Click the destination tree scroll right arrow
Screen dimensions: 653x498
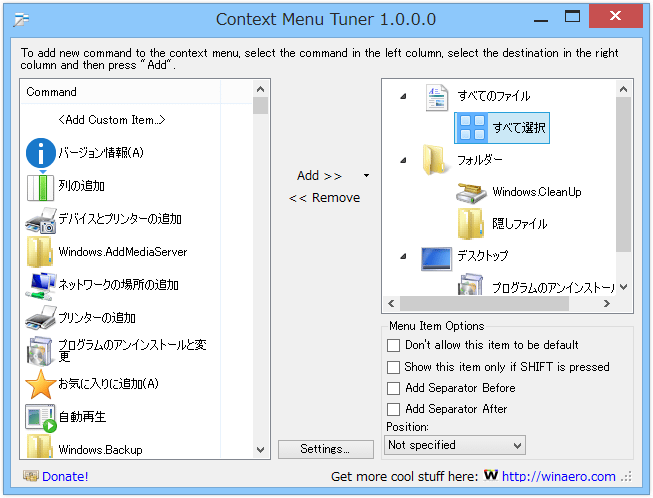tap(607, 304)
